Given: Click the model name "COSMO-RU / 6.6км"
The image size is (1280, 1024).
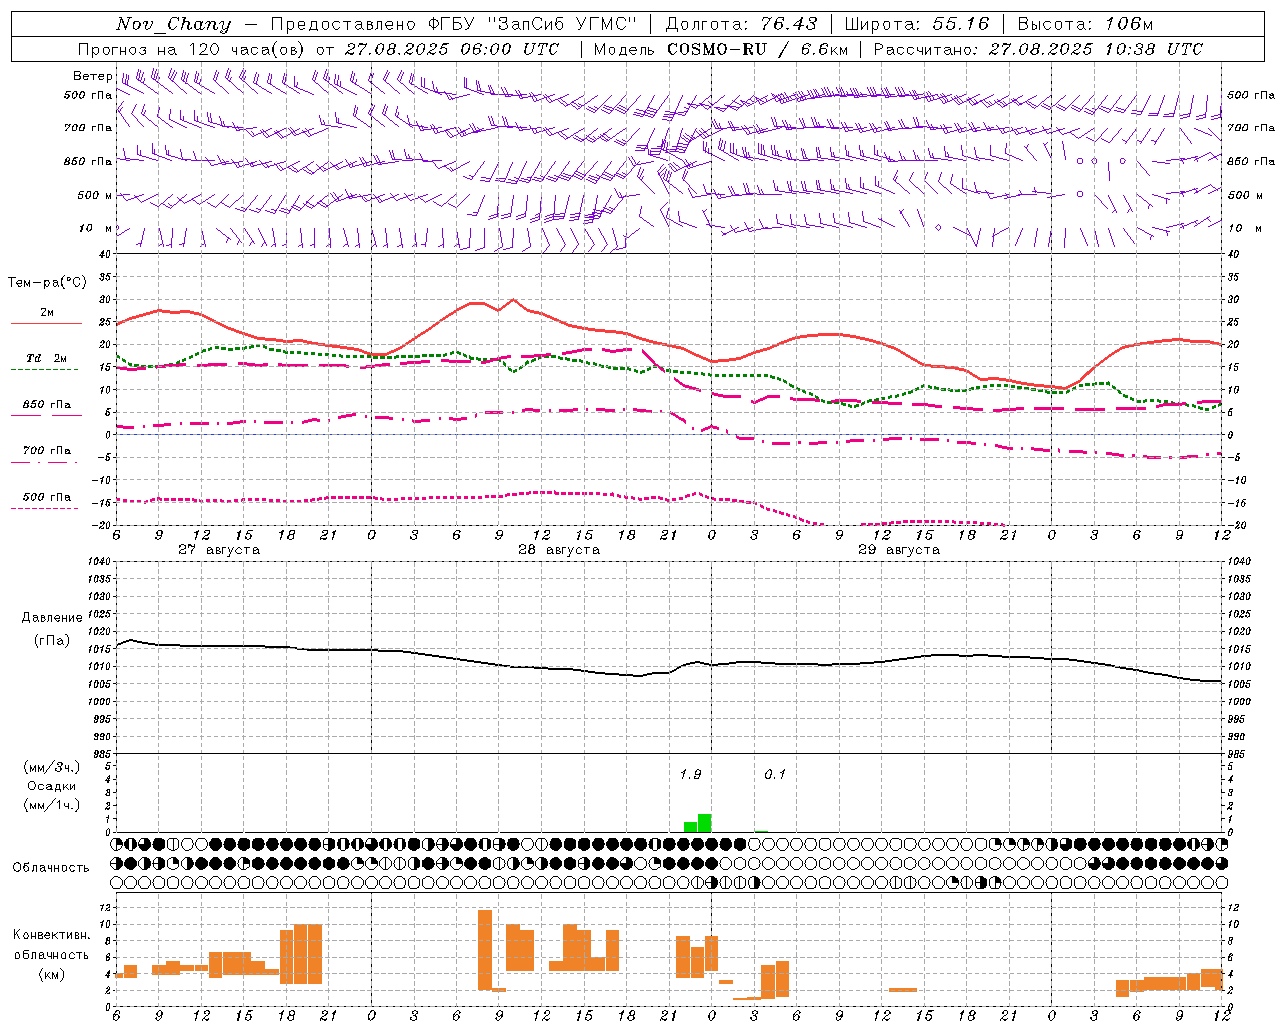Looking at the screenshot, I should 758,49.
